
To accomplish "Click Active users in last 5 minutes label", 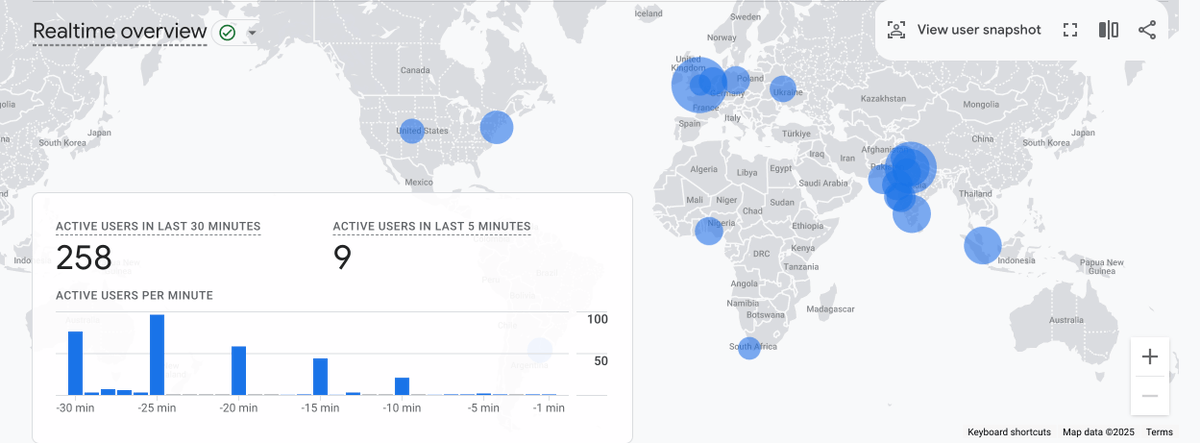I will pos(432,227).
